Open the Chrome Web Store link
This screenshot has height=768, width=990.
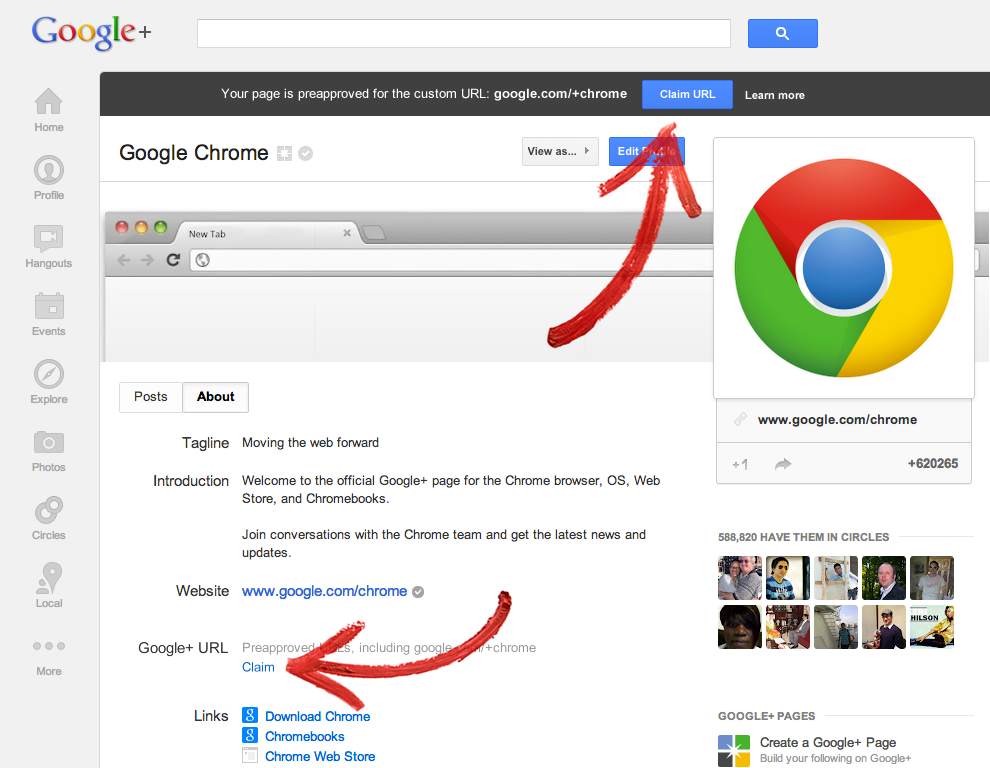tap(320, 757)
